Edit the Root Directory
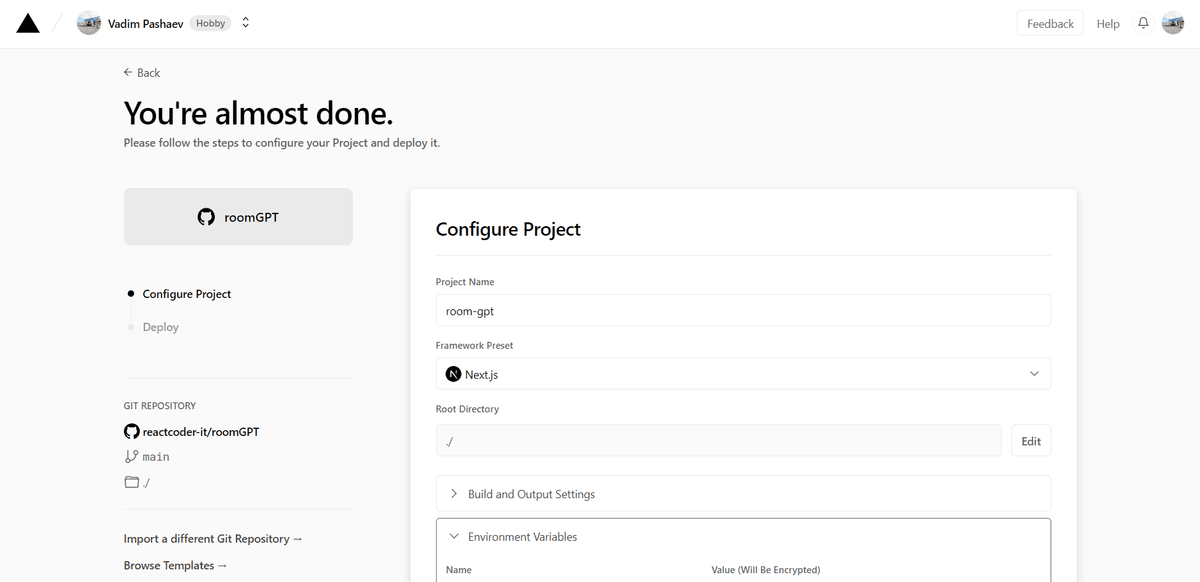 pyautogui.click(x=1031, y=441)
